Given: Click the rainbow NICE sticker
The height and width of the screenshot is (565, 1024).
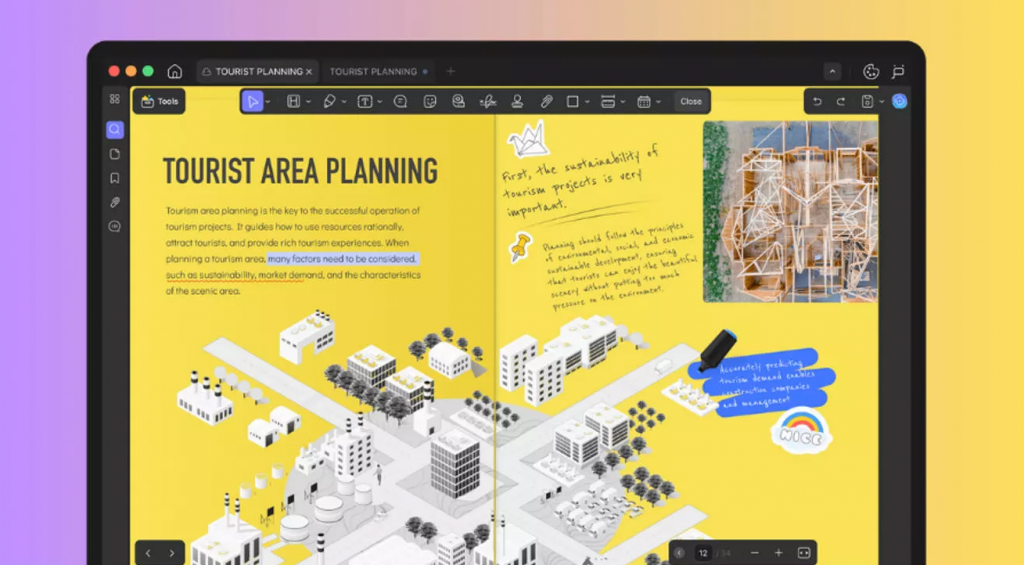Looking at the screenshot, I should 801,430.
